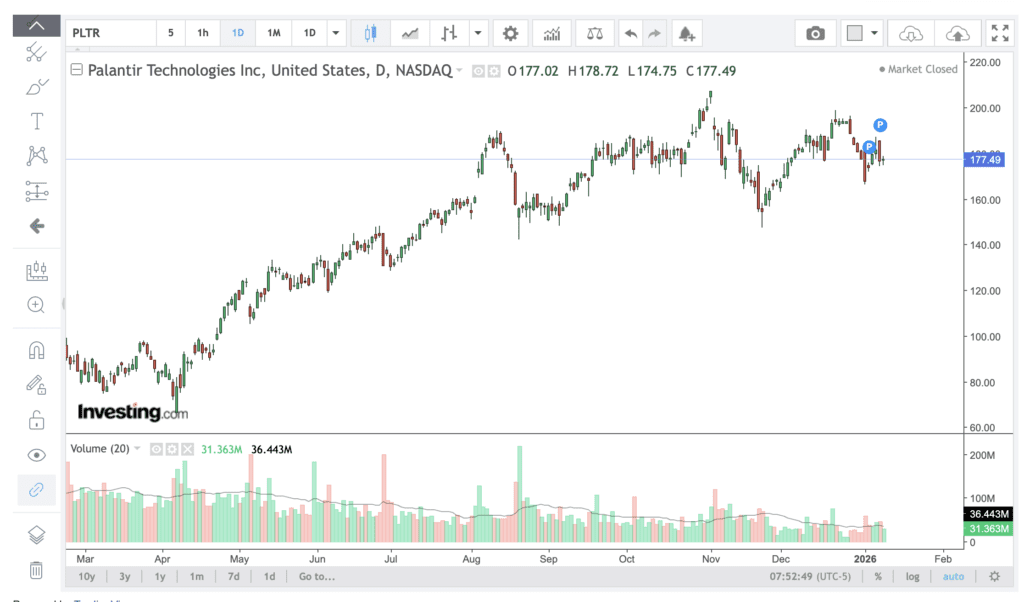The height and width of the screenshot is (602, 1024).
Task: Click the Go to... button
Action: tap(317, 577)
